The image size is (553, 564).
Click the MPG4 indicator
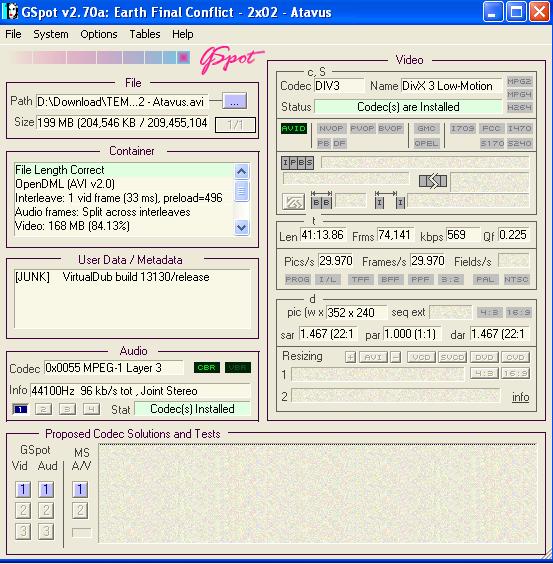(x=519, y=94)
